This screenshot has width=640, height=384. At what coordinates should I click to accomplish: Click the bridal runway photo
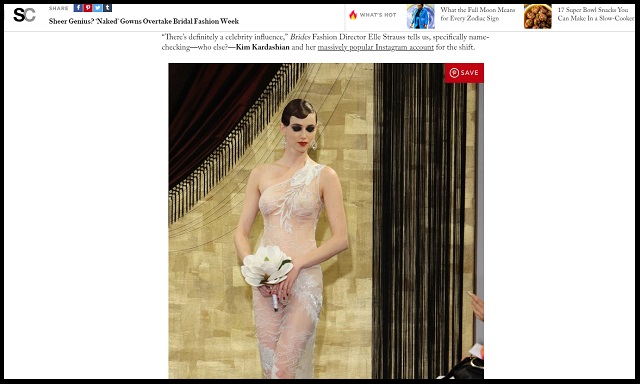point(326,221)
